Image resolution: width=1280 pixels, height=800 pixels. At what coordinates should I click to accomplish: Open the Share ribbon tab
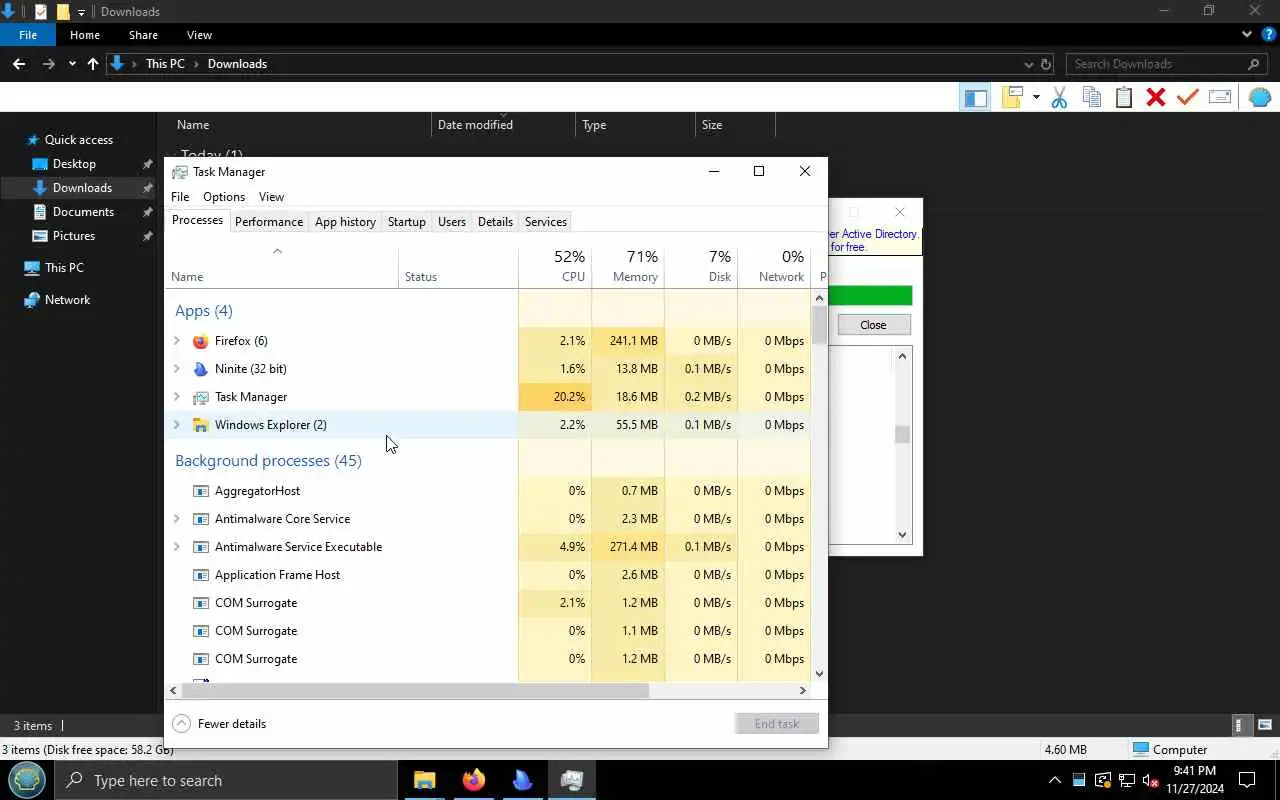[x=143, y=35]
